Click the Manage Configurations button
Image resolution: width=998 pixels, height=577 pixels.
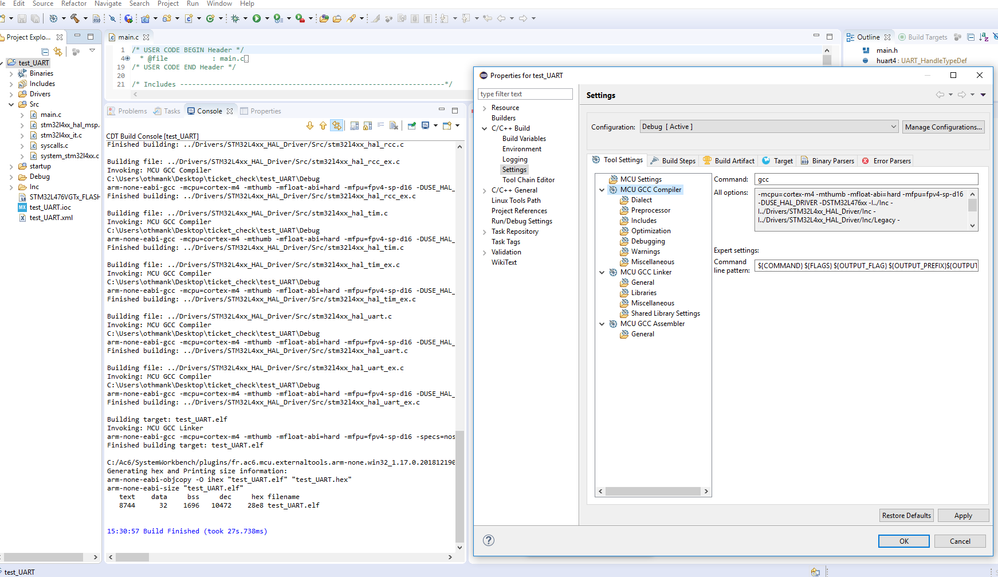click(x=943, y=127)
